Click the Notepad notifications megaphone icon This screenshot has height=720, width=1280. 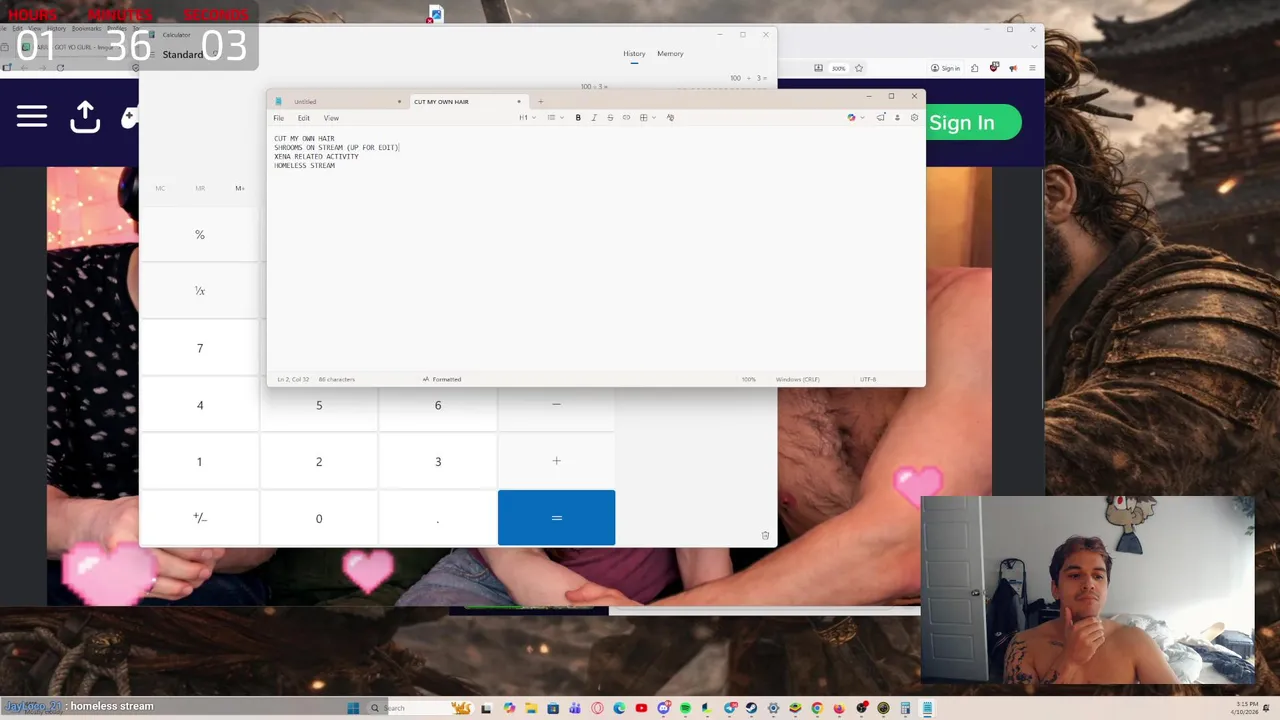pos(881,118)
